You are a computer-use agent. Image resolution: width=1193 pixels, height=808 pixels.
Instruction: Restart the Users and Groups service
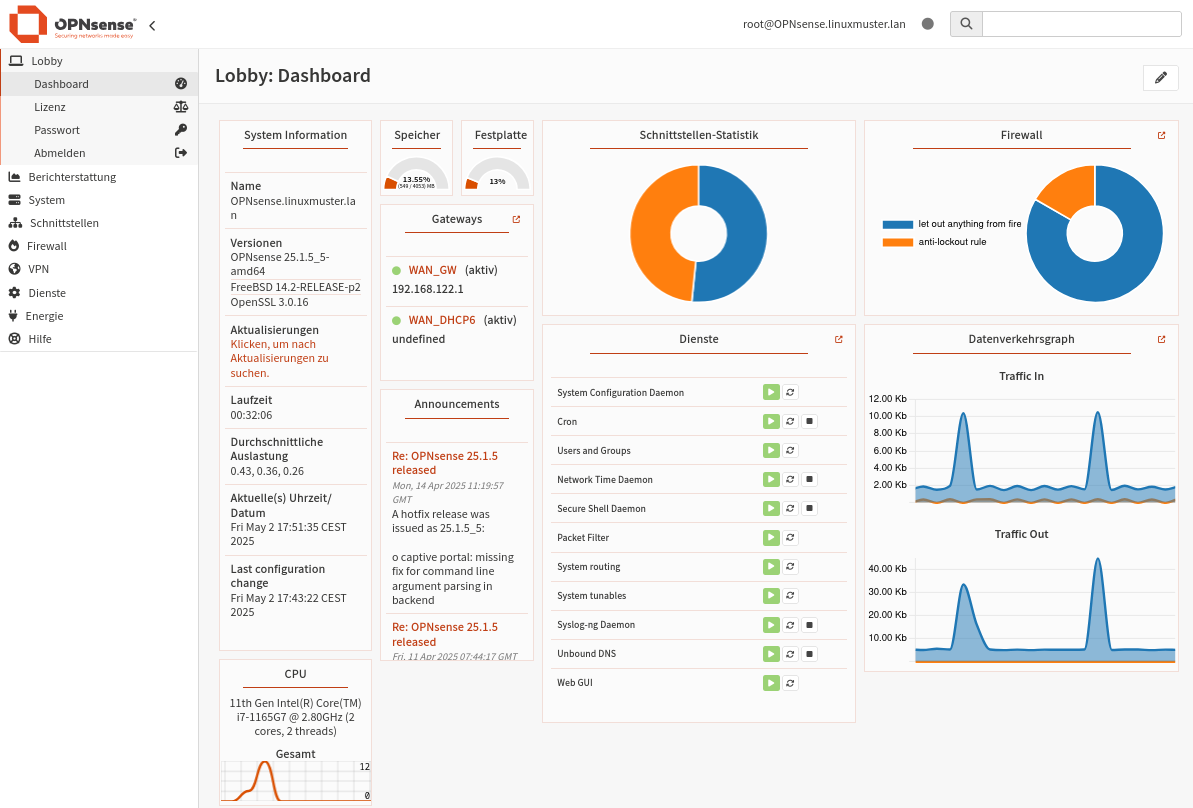coord(791,450)
